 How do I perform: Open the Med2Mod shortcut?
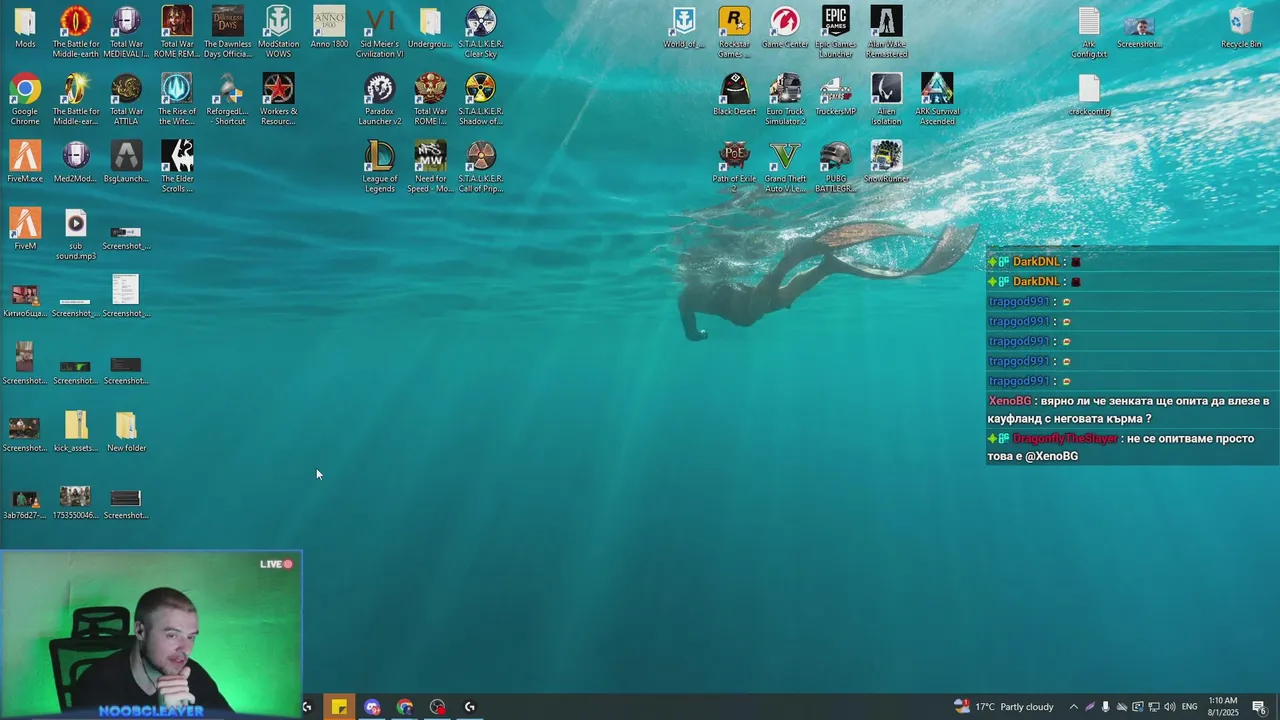76,161
